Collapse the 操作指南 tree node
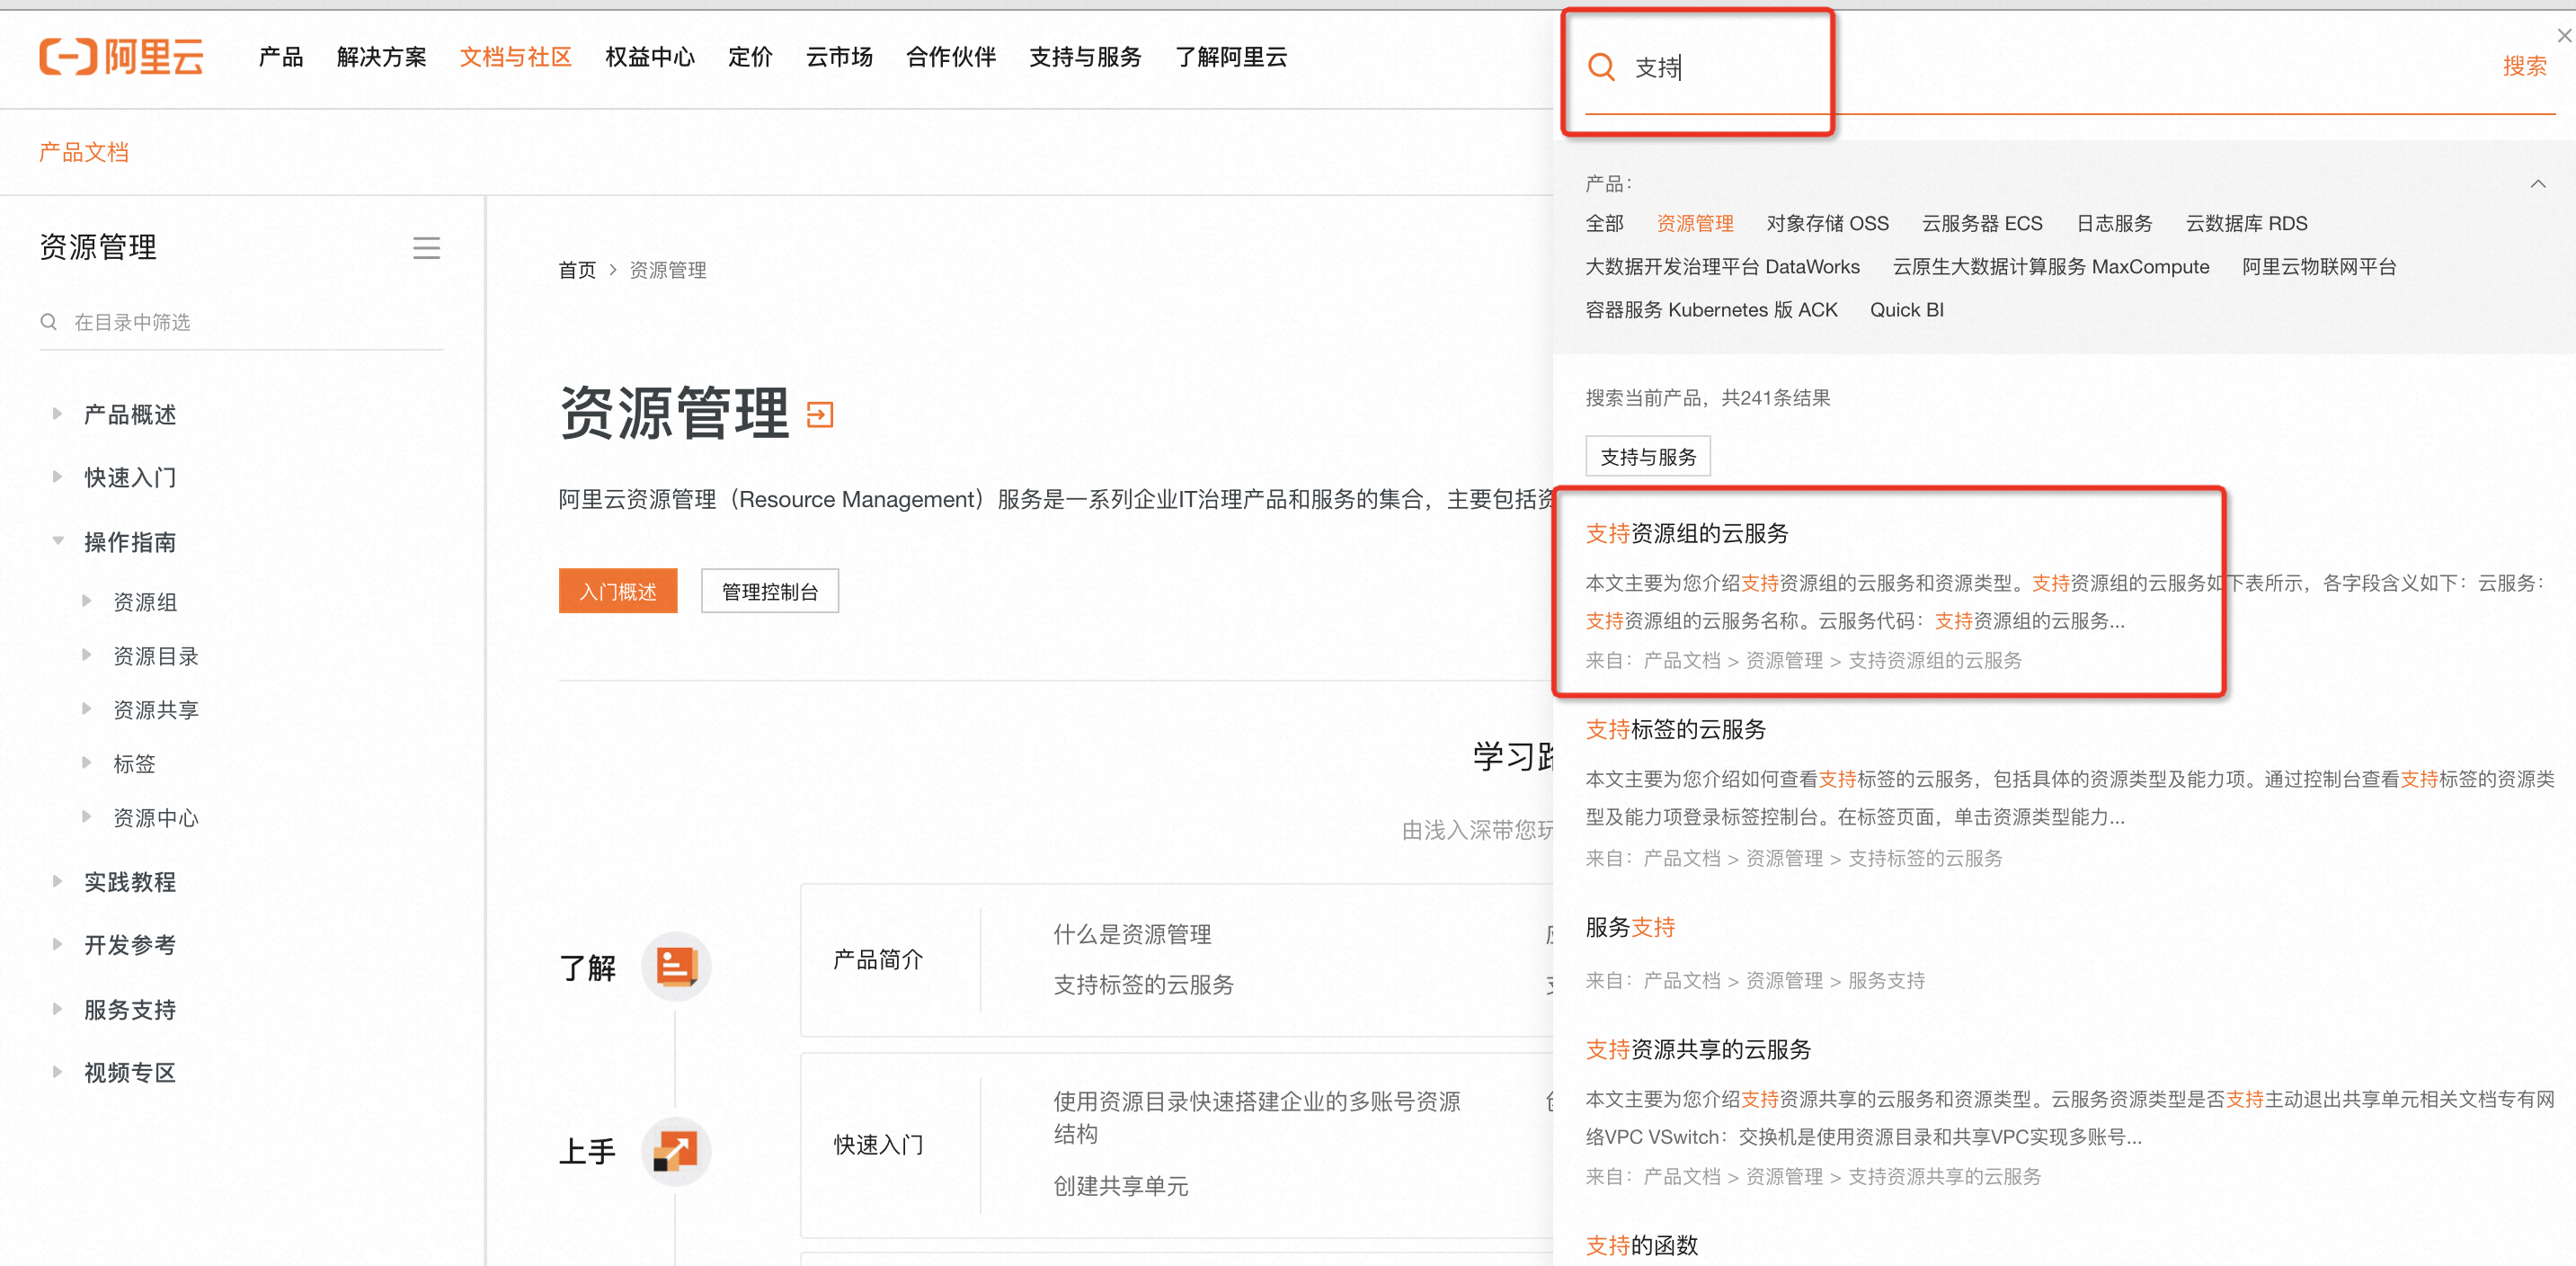The height and width of the screenshot is (1266, 2576). coord(58,541)
